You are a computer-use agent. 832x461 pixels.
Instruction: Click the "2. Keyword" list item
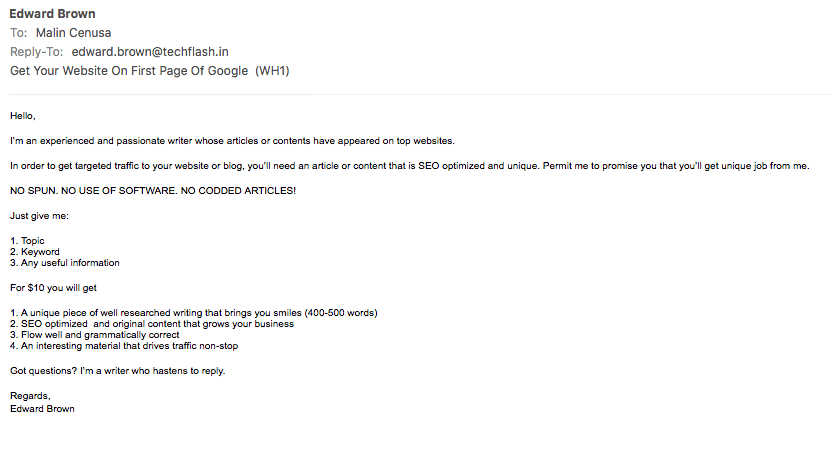35,252
